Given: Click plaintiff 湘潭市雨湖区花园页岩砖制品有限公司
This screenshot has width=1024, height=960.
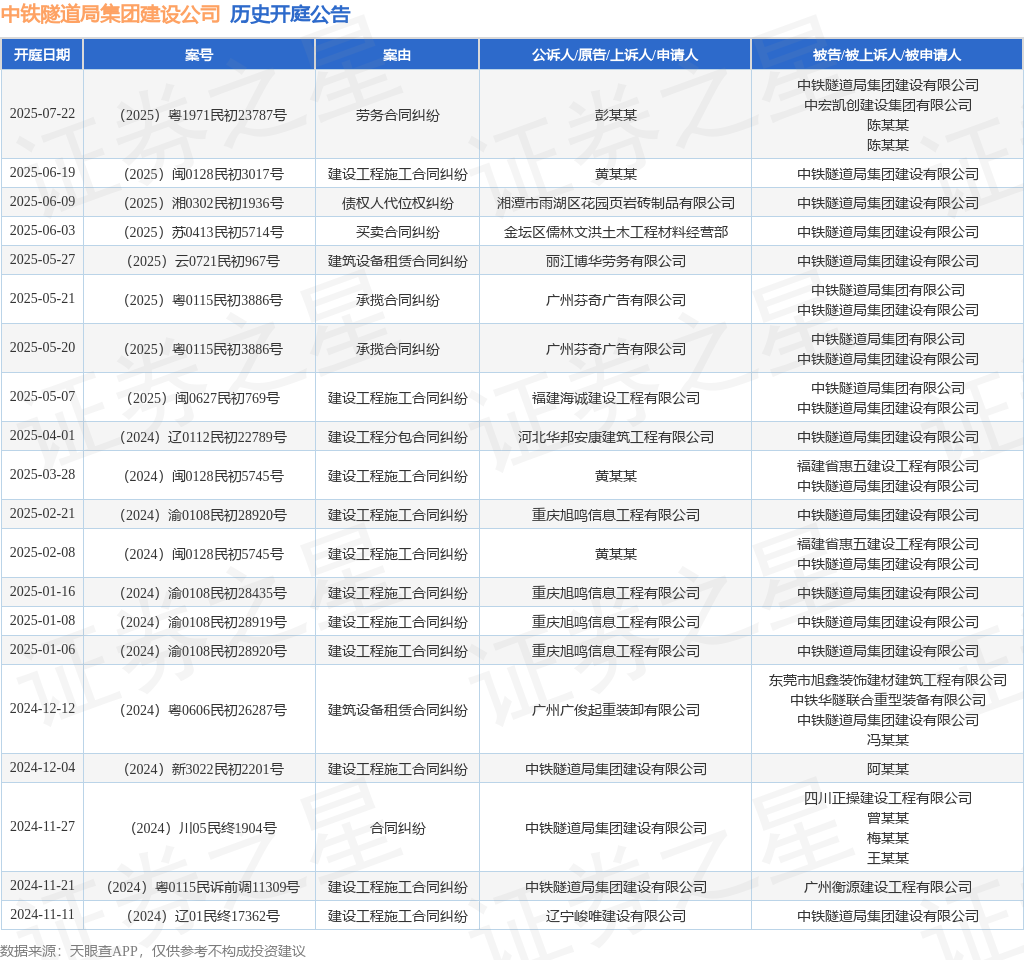Looking at the screenshot, I should [x=616, y=203].
